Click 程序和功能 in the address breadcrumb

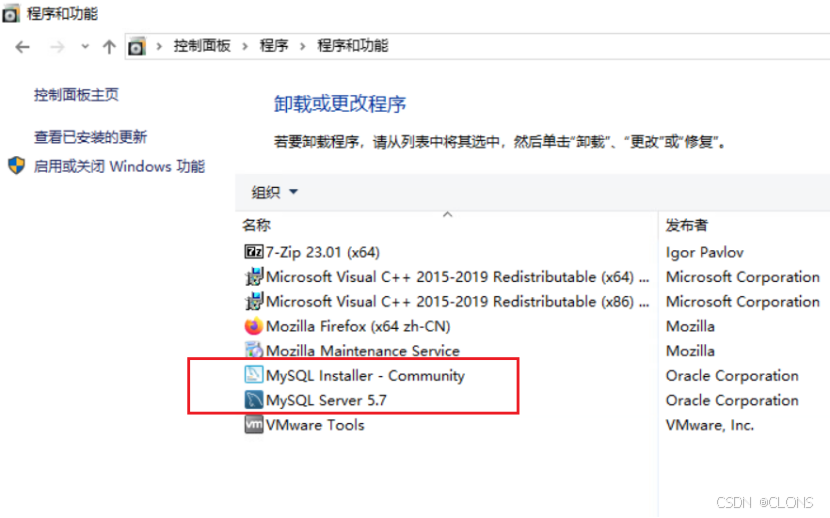(353, 46)
